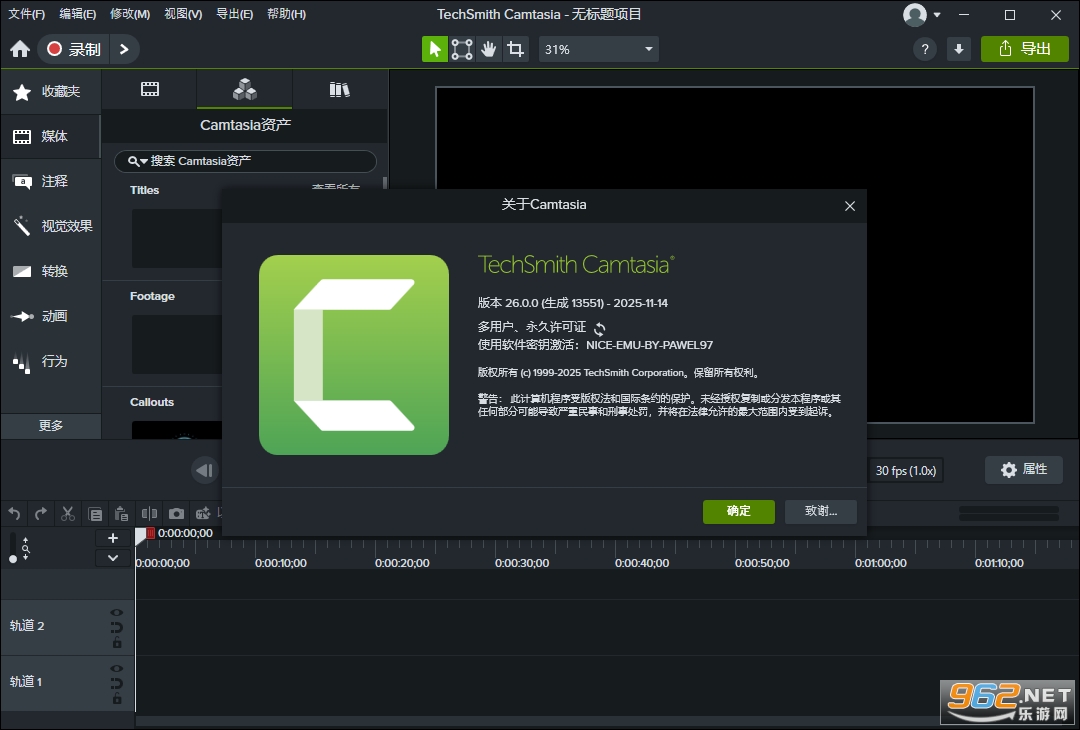Click the Paste clipboard icon
Screen dimensions: 1080x730
tap(122, 514)
